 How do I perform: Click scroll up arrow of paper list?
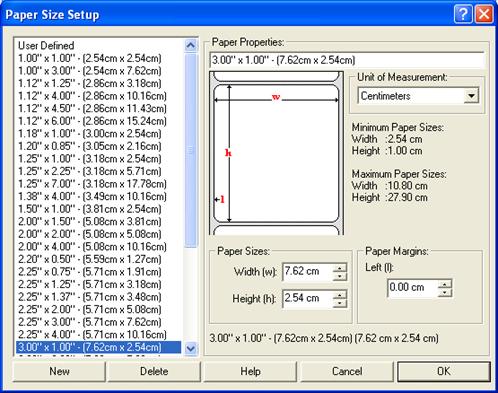click(191, 45)
